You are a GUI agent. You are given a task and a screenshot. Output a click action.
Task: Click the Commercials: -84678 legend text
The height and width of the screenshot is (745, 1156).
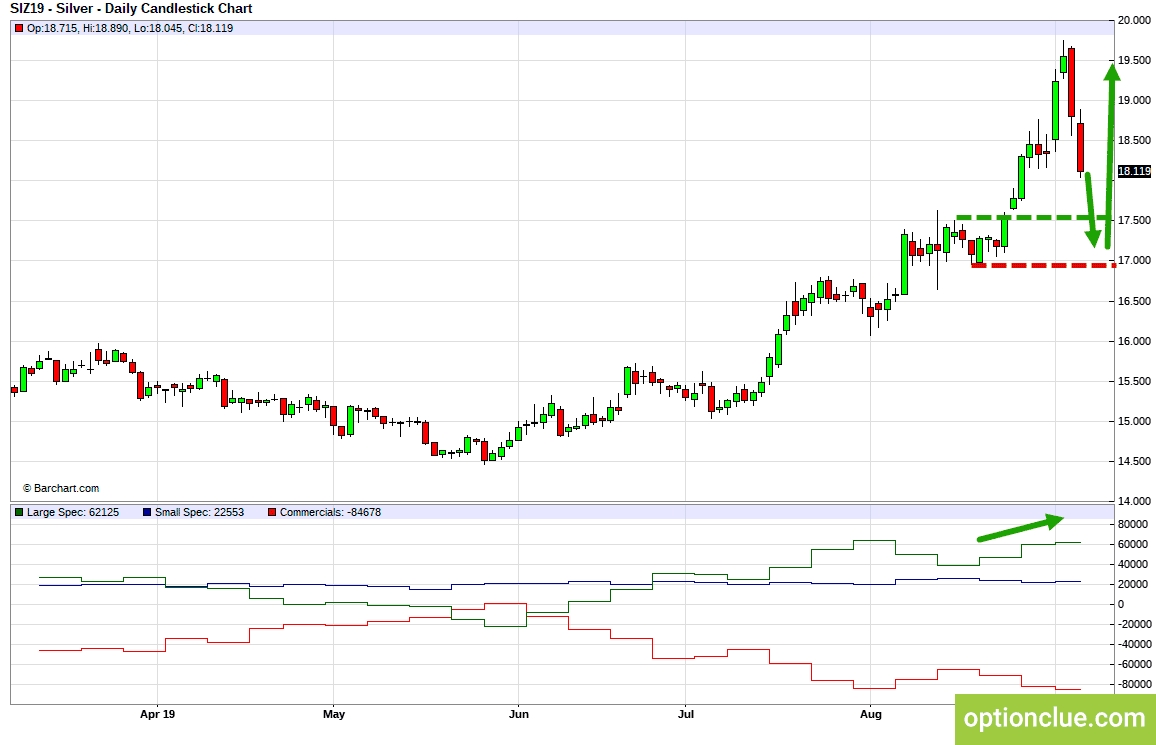pos(330,512)
